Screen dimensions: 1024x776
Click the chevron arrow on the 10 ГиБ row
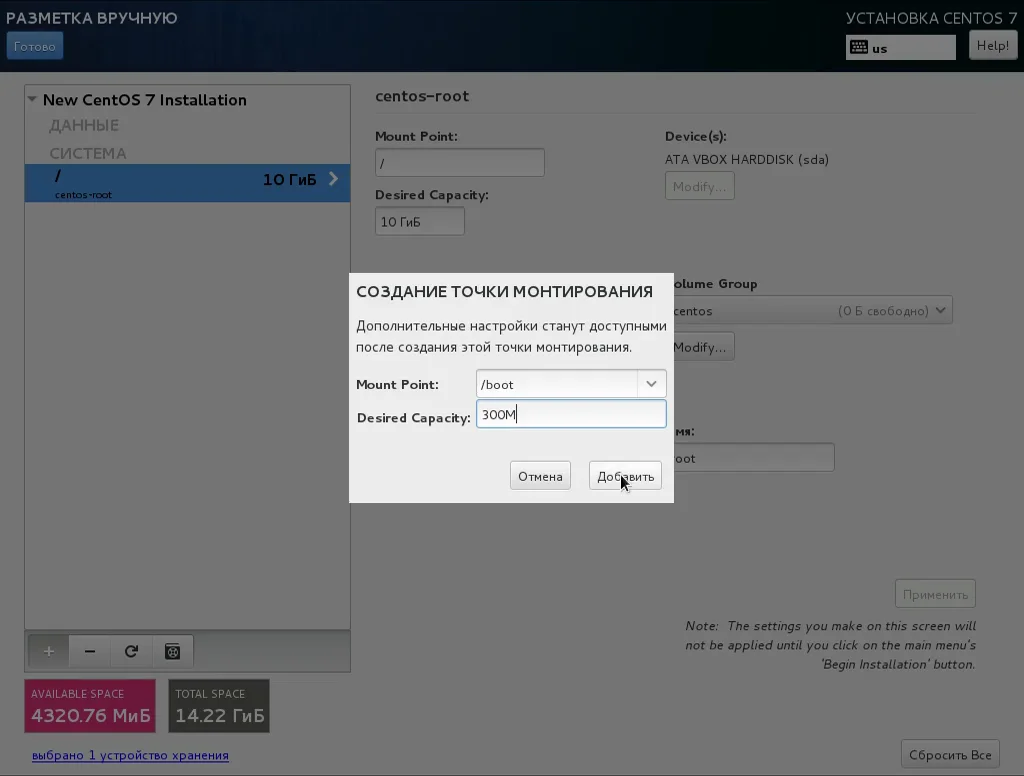(333, 179)
